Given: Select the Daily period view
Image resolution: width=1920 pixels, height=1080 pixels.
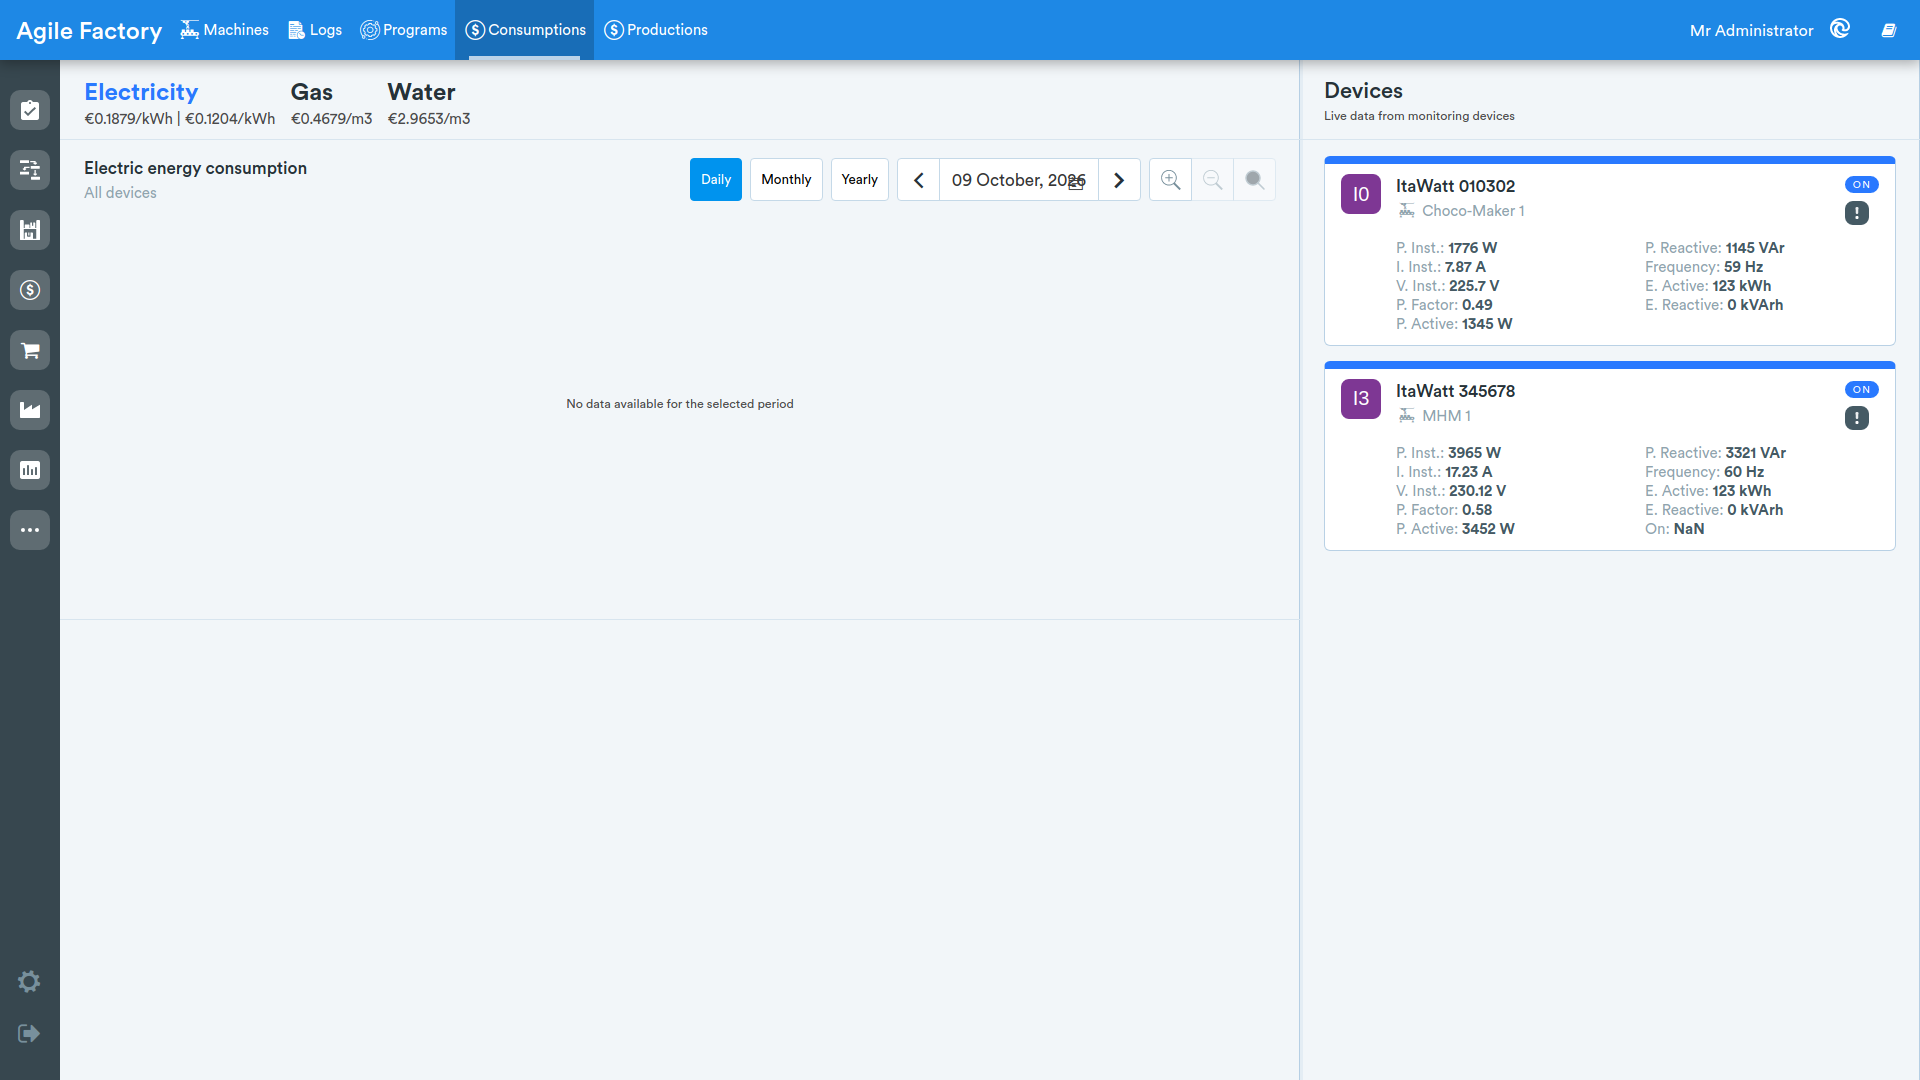Looking at the screenshot, I should (716, 180).
